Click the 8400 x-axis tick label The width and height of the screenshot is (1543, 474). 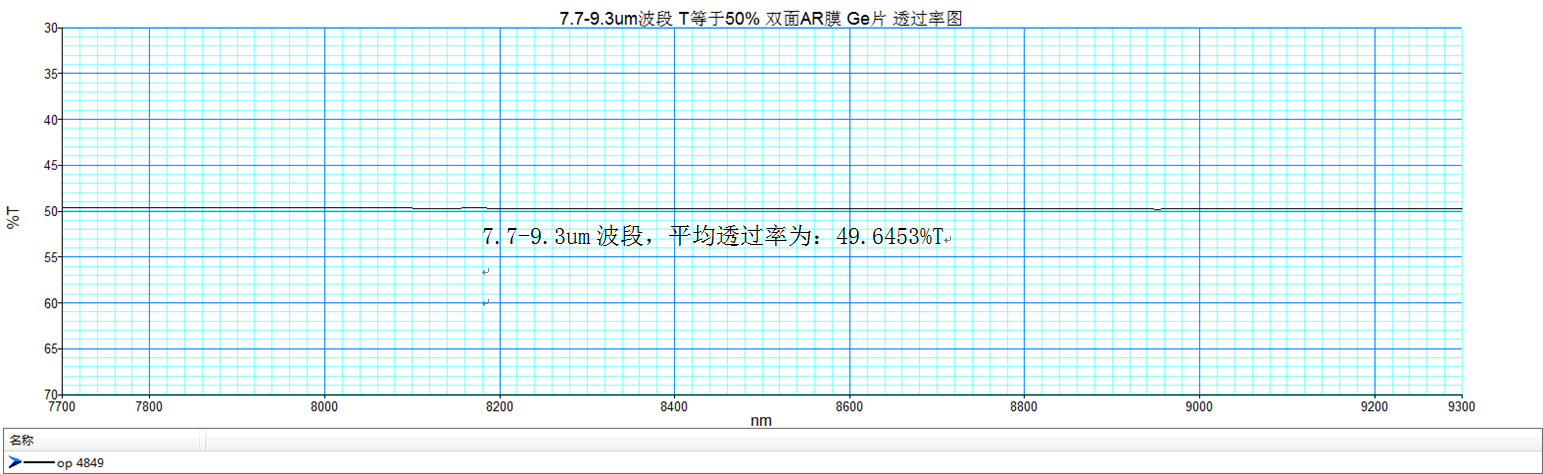tap(674, 406)
